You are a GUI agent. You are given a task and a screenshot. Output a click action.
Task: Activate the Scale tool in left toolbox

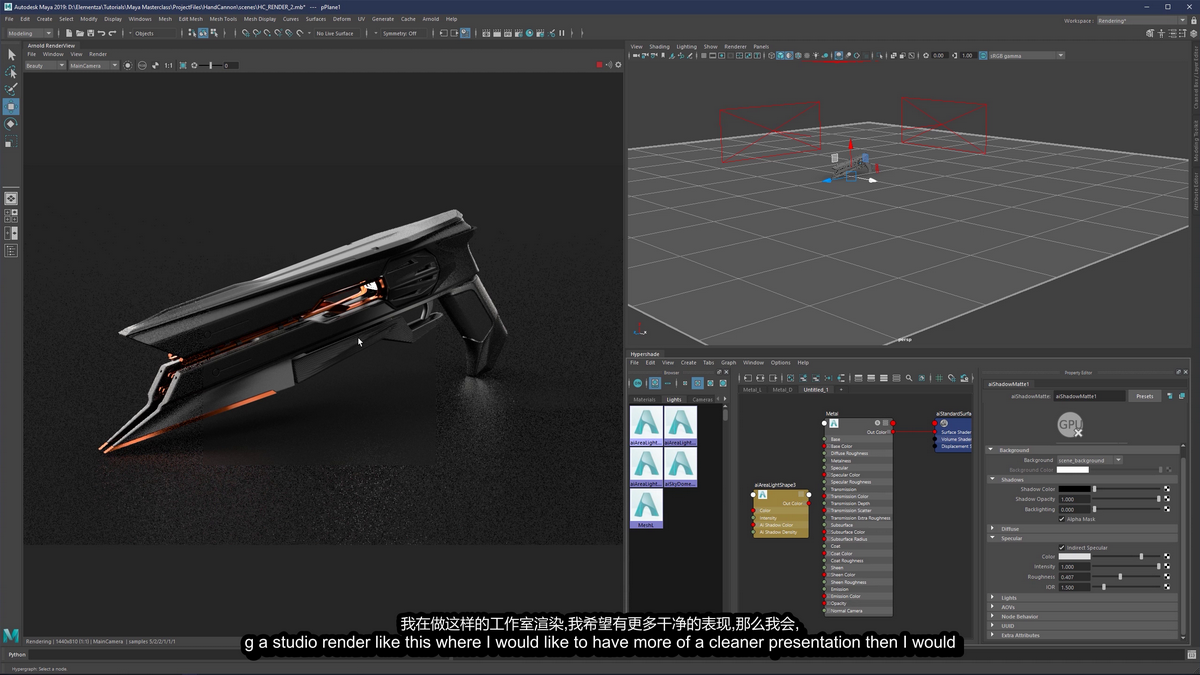[x=11, y=143]
